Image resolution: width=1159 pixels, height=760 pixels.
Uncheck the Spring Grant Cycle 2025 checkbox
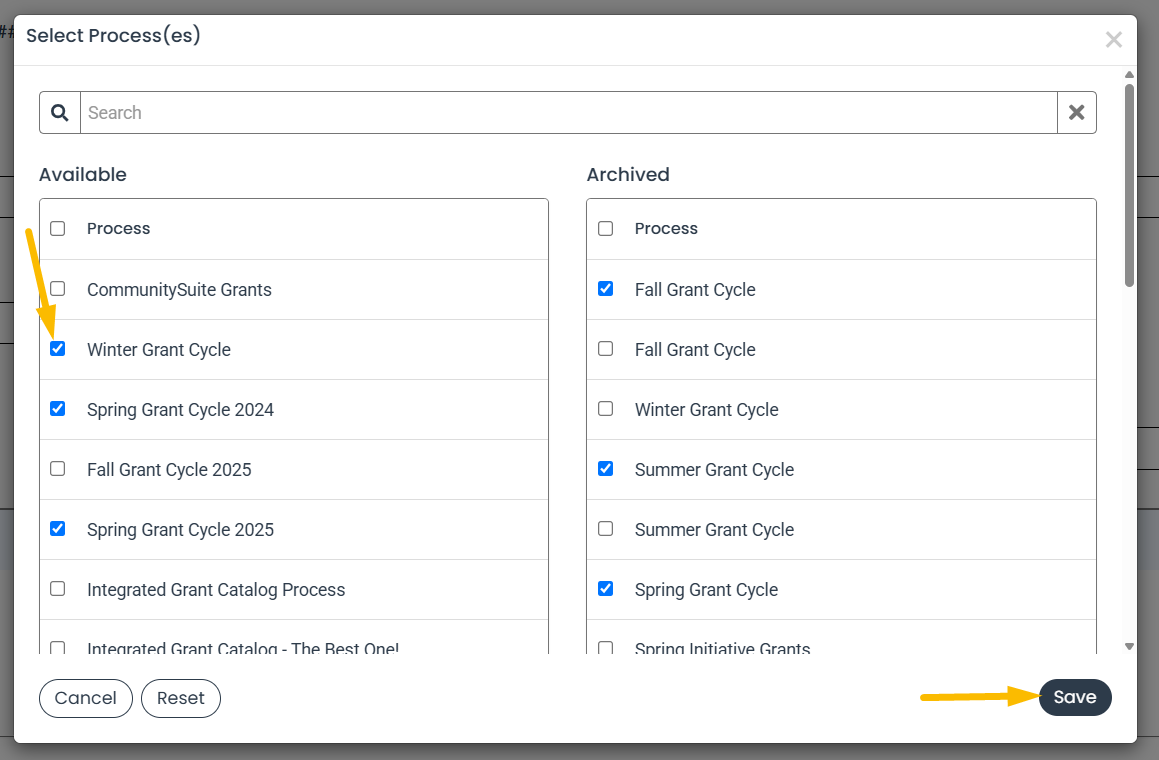point(58,529)
